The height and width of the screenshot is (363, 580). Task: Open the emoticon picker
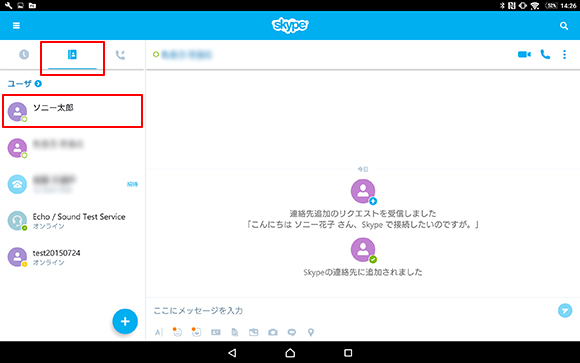coord(177,332)
